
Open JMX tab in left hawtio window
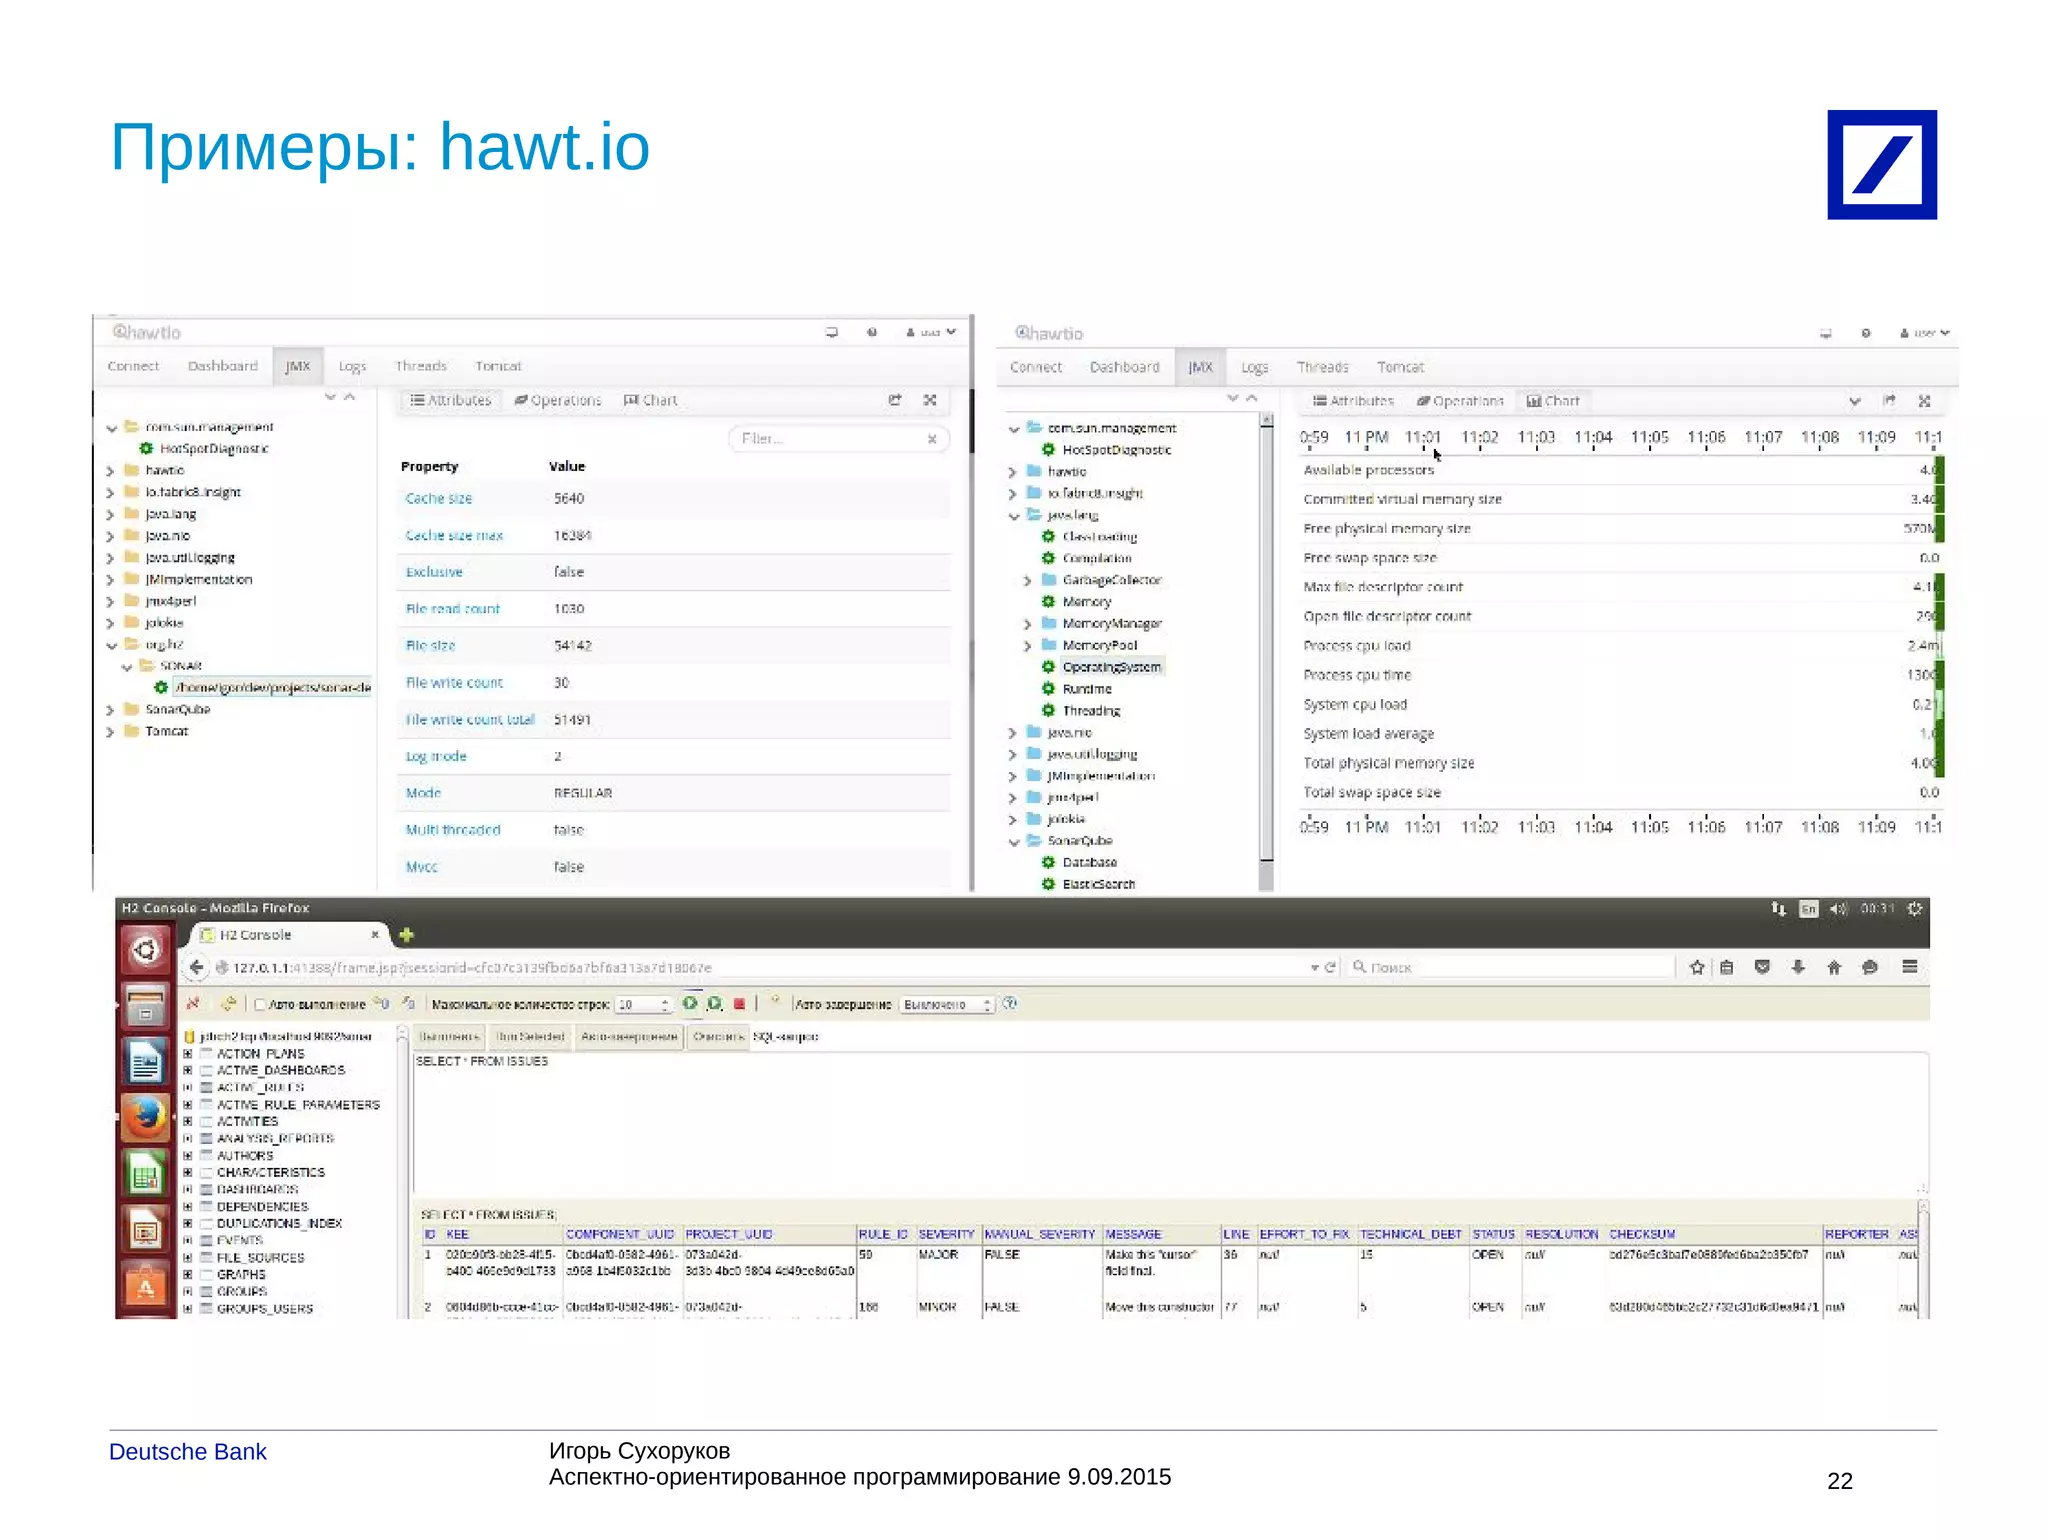pyautogui.click(x=297, y=366)
